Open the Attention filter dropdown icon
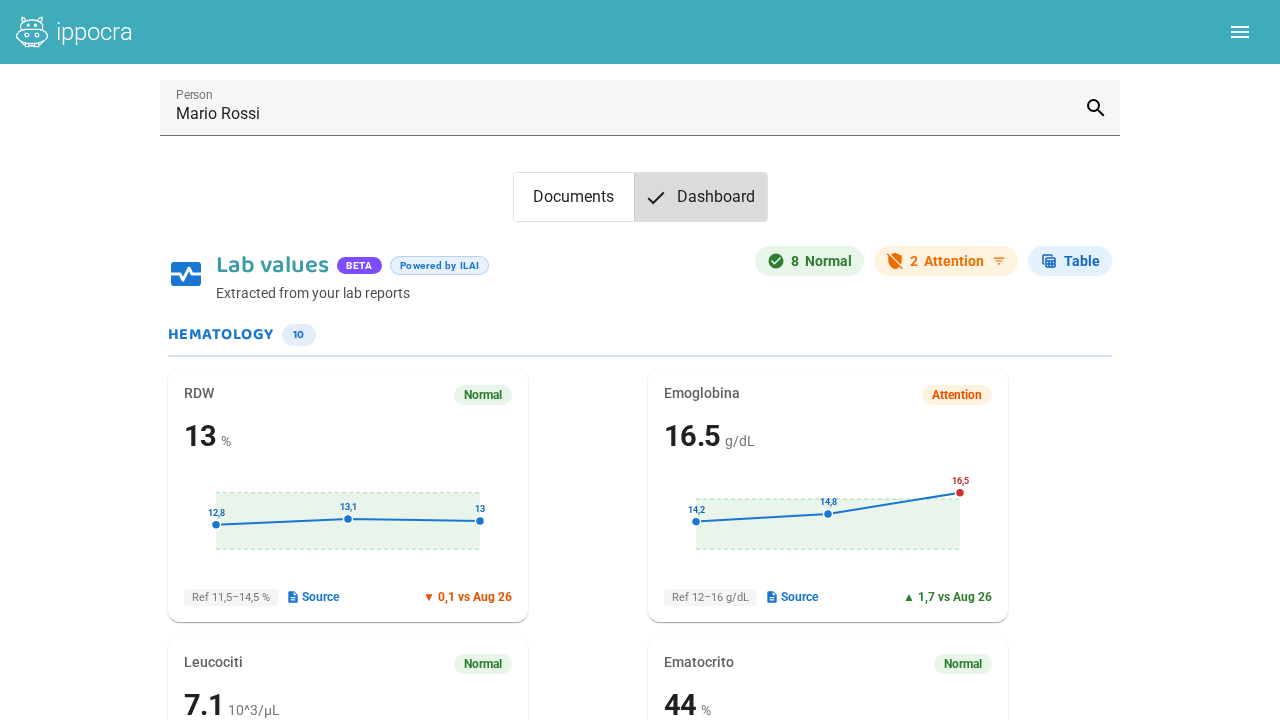The image size is (1280, 720). point(999,261)
